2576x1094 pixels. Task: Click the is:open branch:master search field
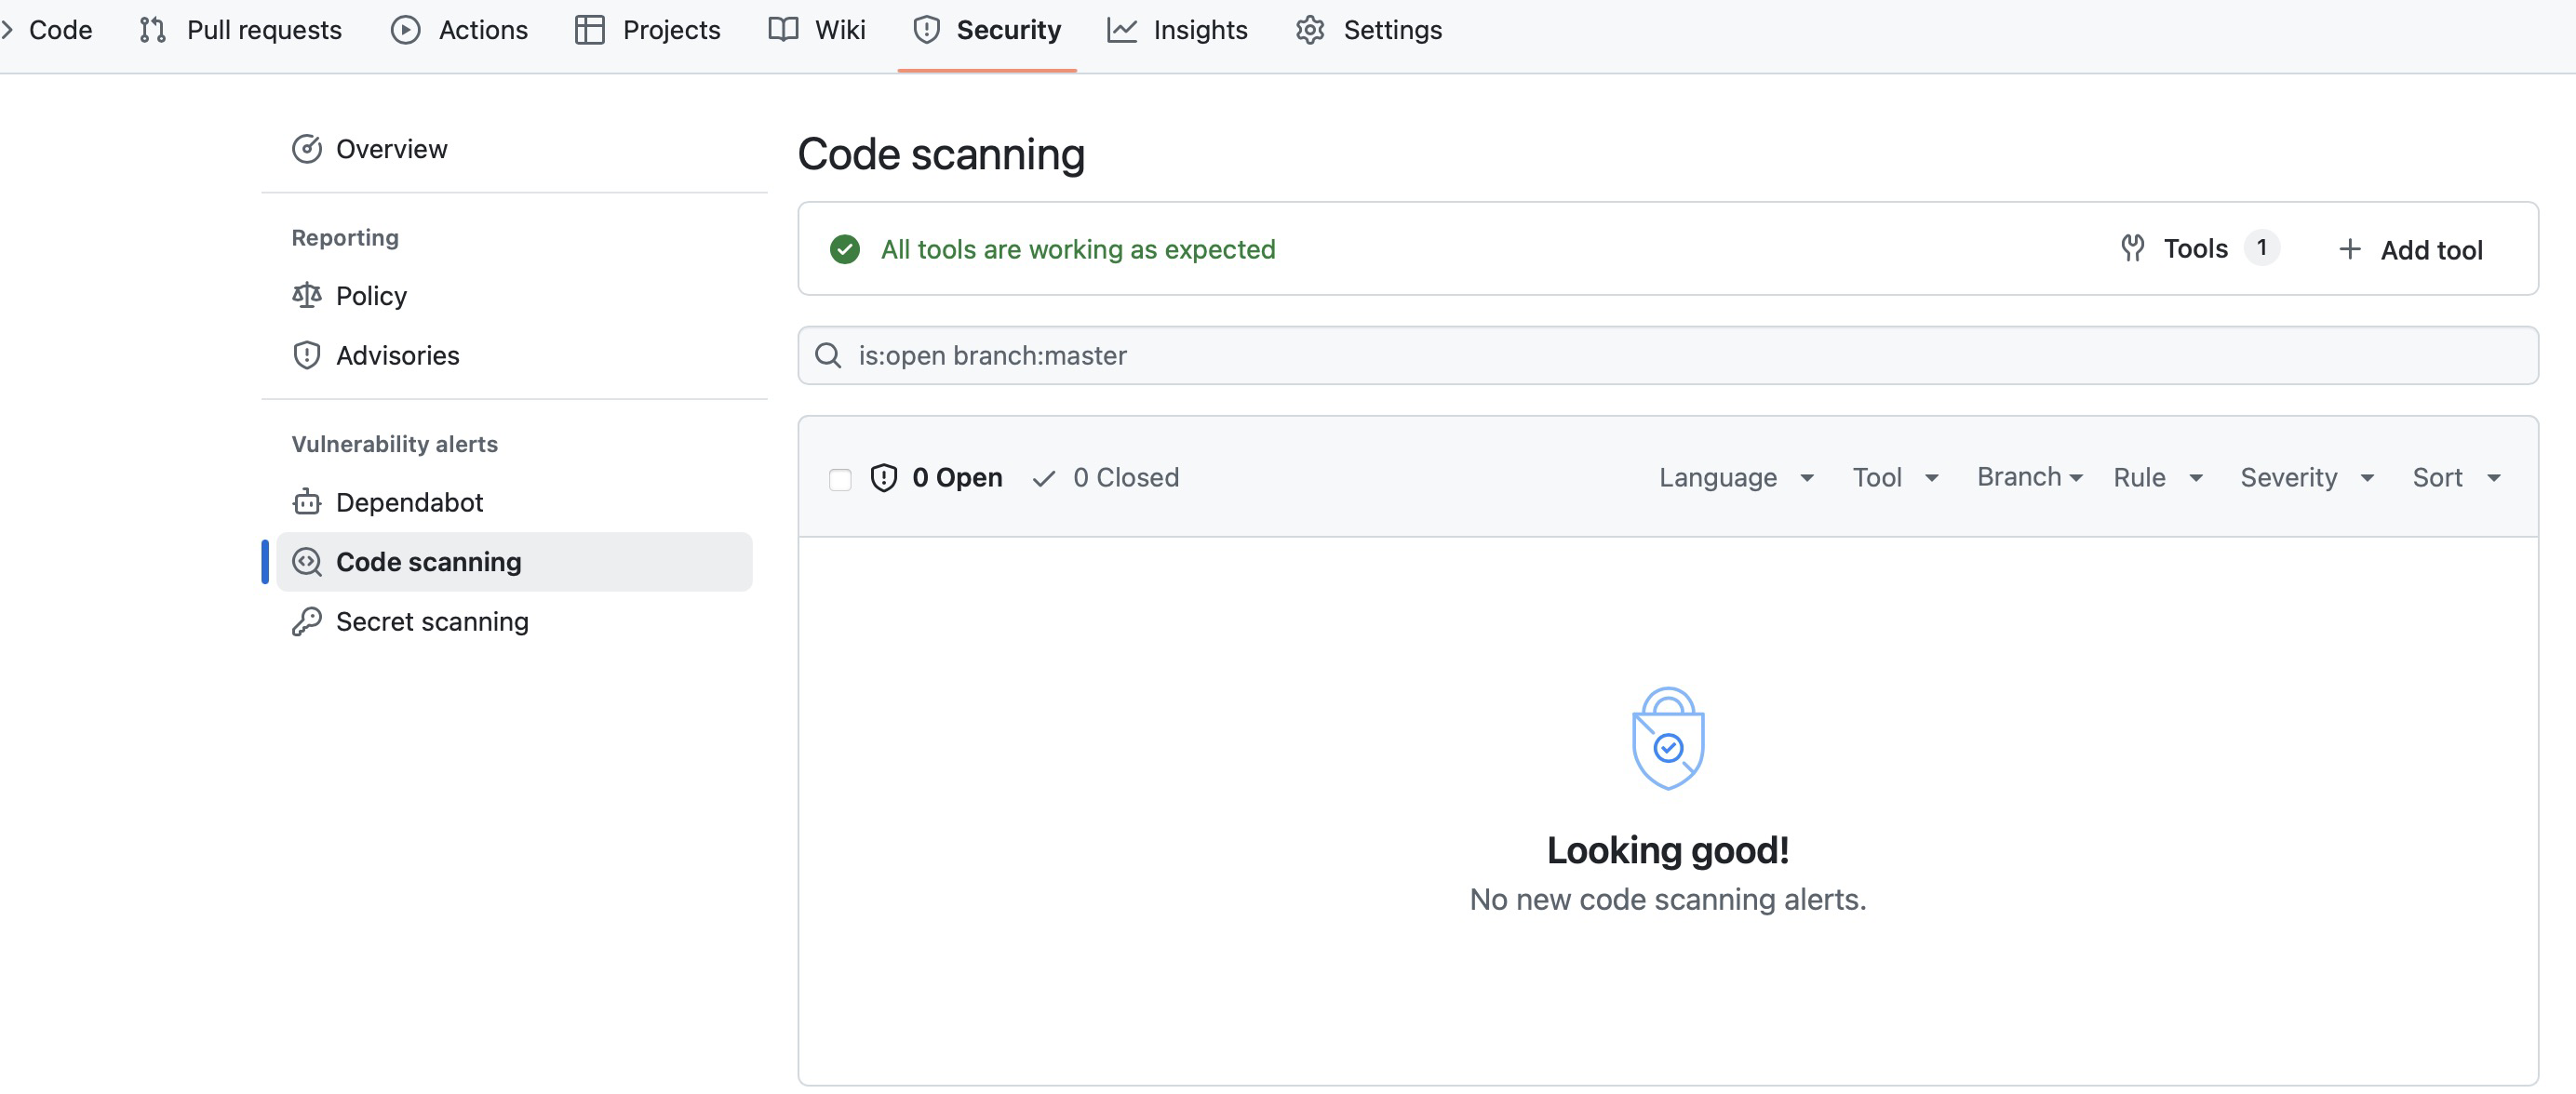coord(1668,355)
